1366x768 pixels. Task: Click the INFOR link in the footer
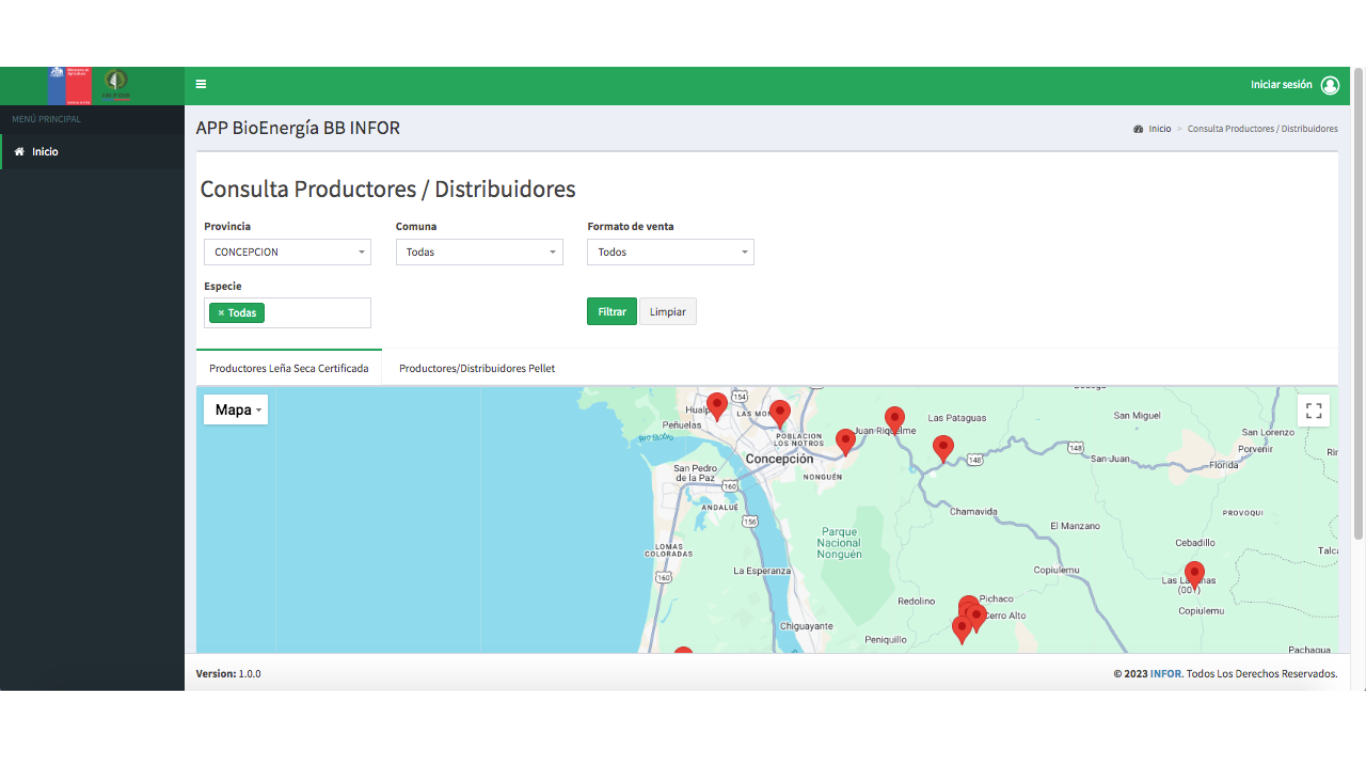pos(1165,673)
